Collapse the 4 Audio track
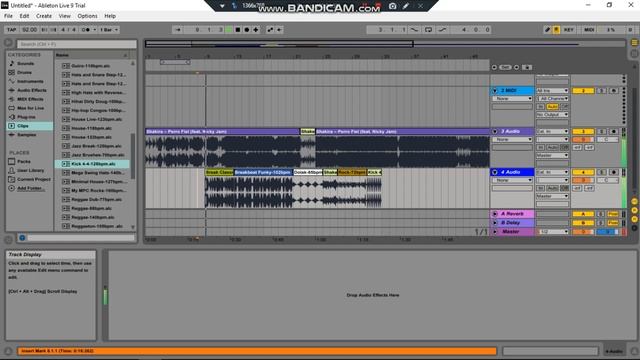 [x=495, y=172]
